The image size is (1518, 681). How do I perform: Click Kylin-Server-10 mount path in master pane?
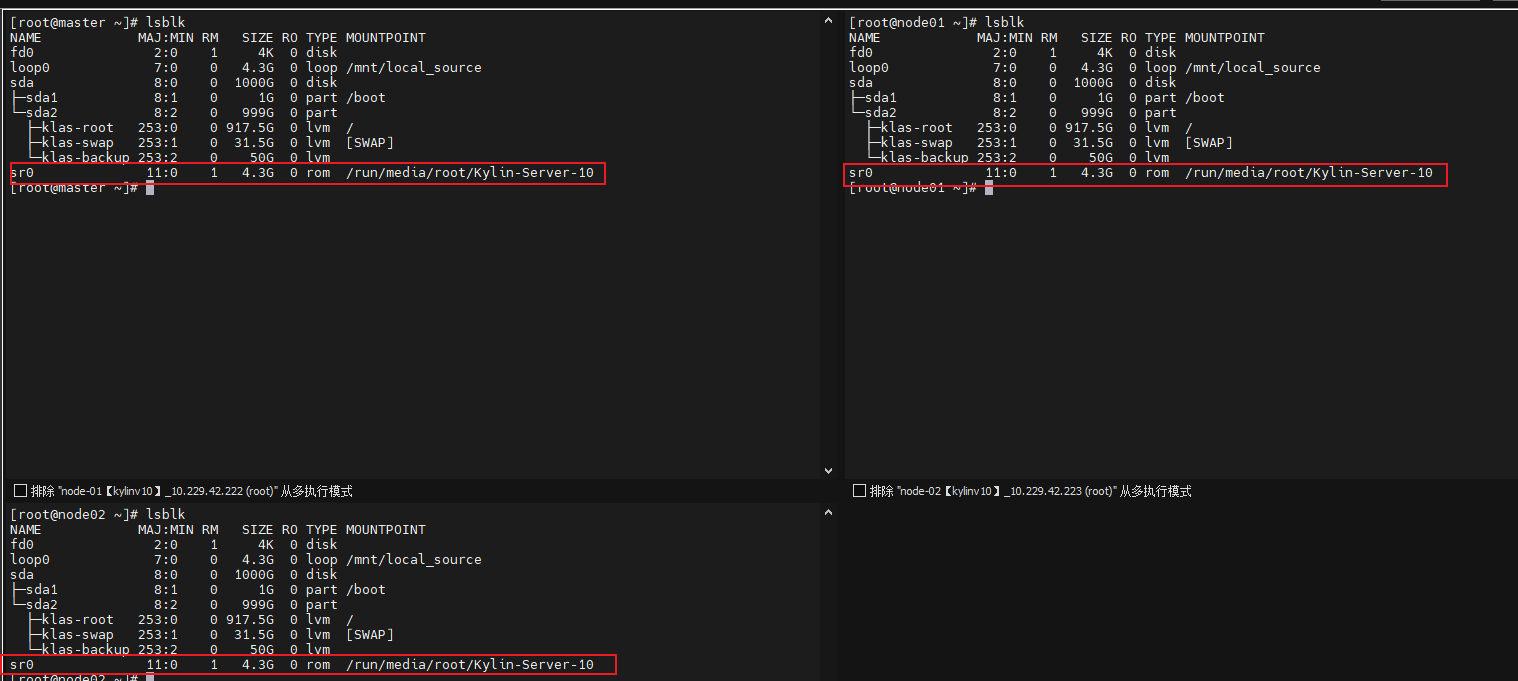pyautogui.click(x=470, y=173)
